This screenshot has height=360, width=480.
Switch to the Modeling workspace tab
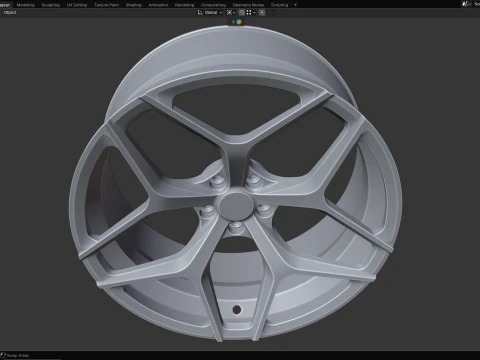[25, 5]
